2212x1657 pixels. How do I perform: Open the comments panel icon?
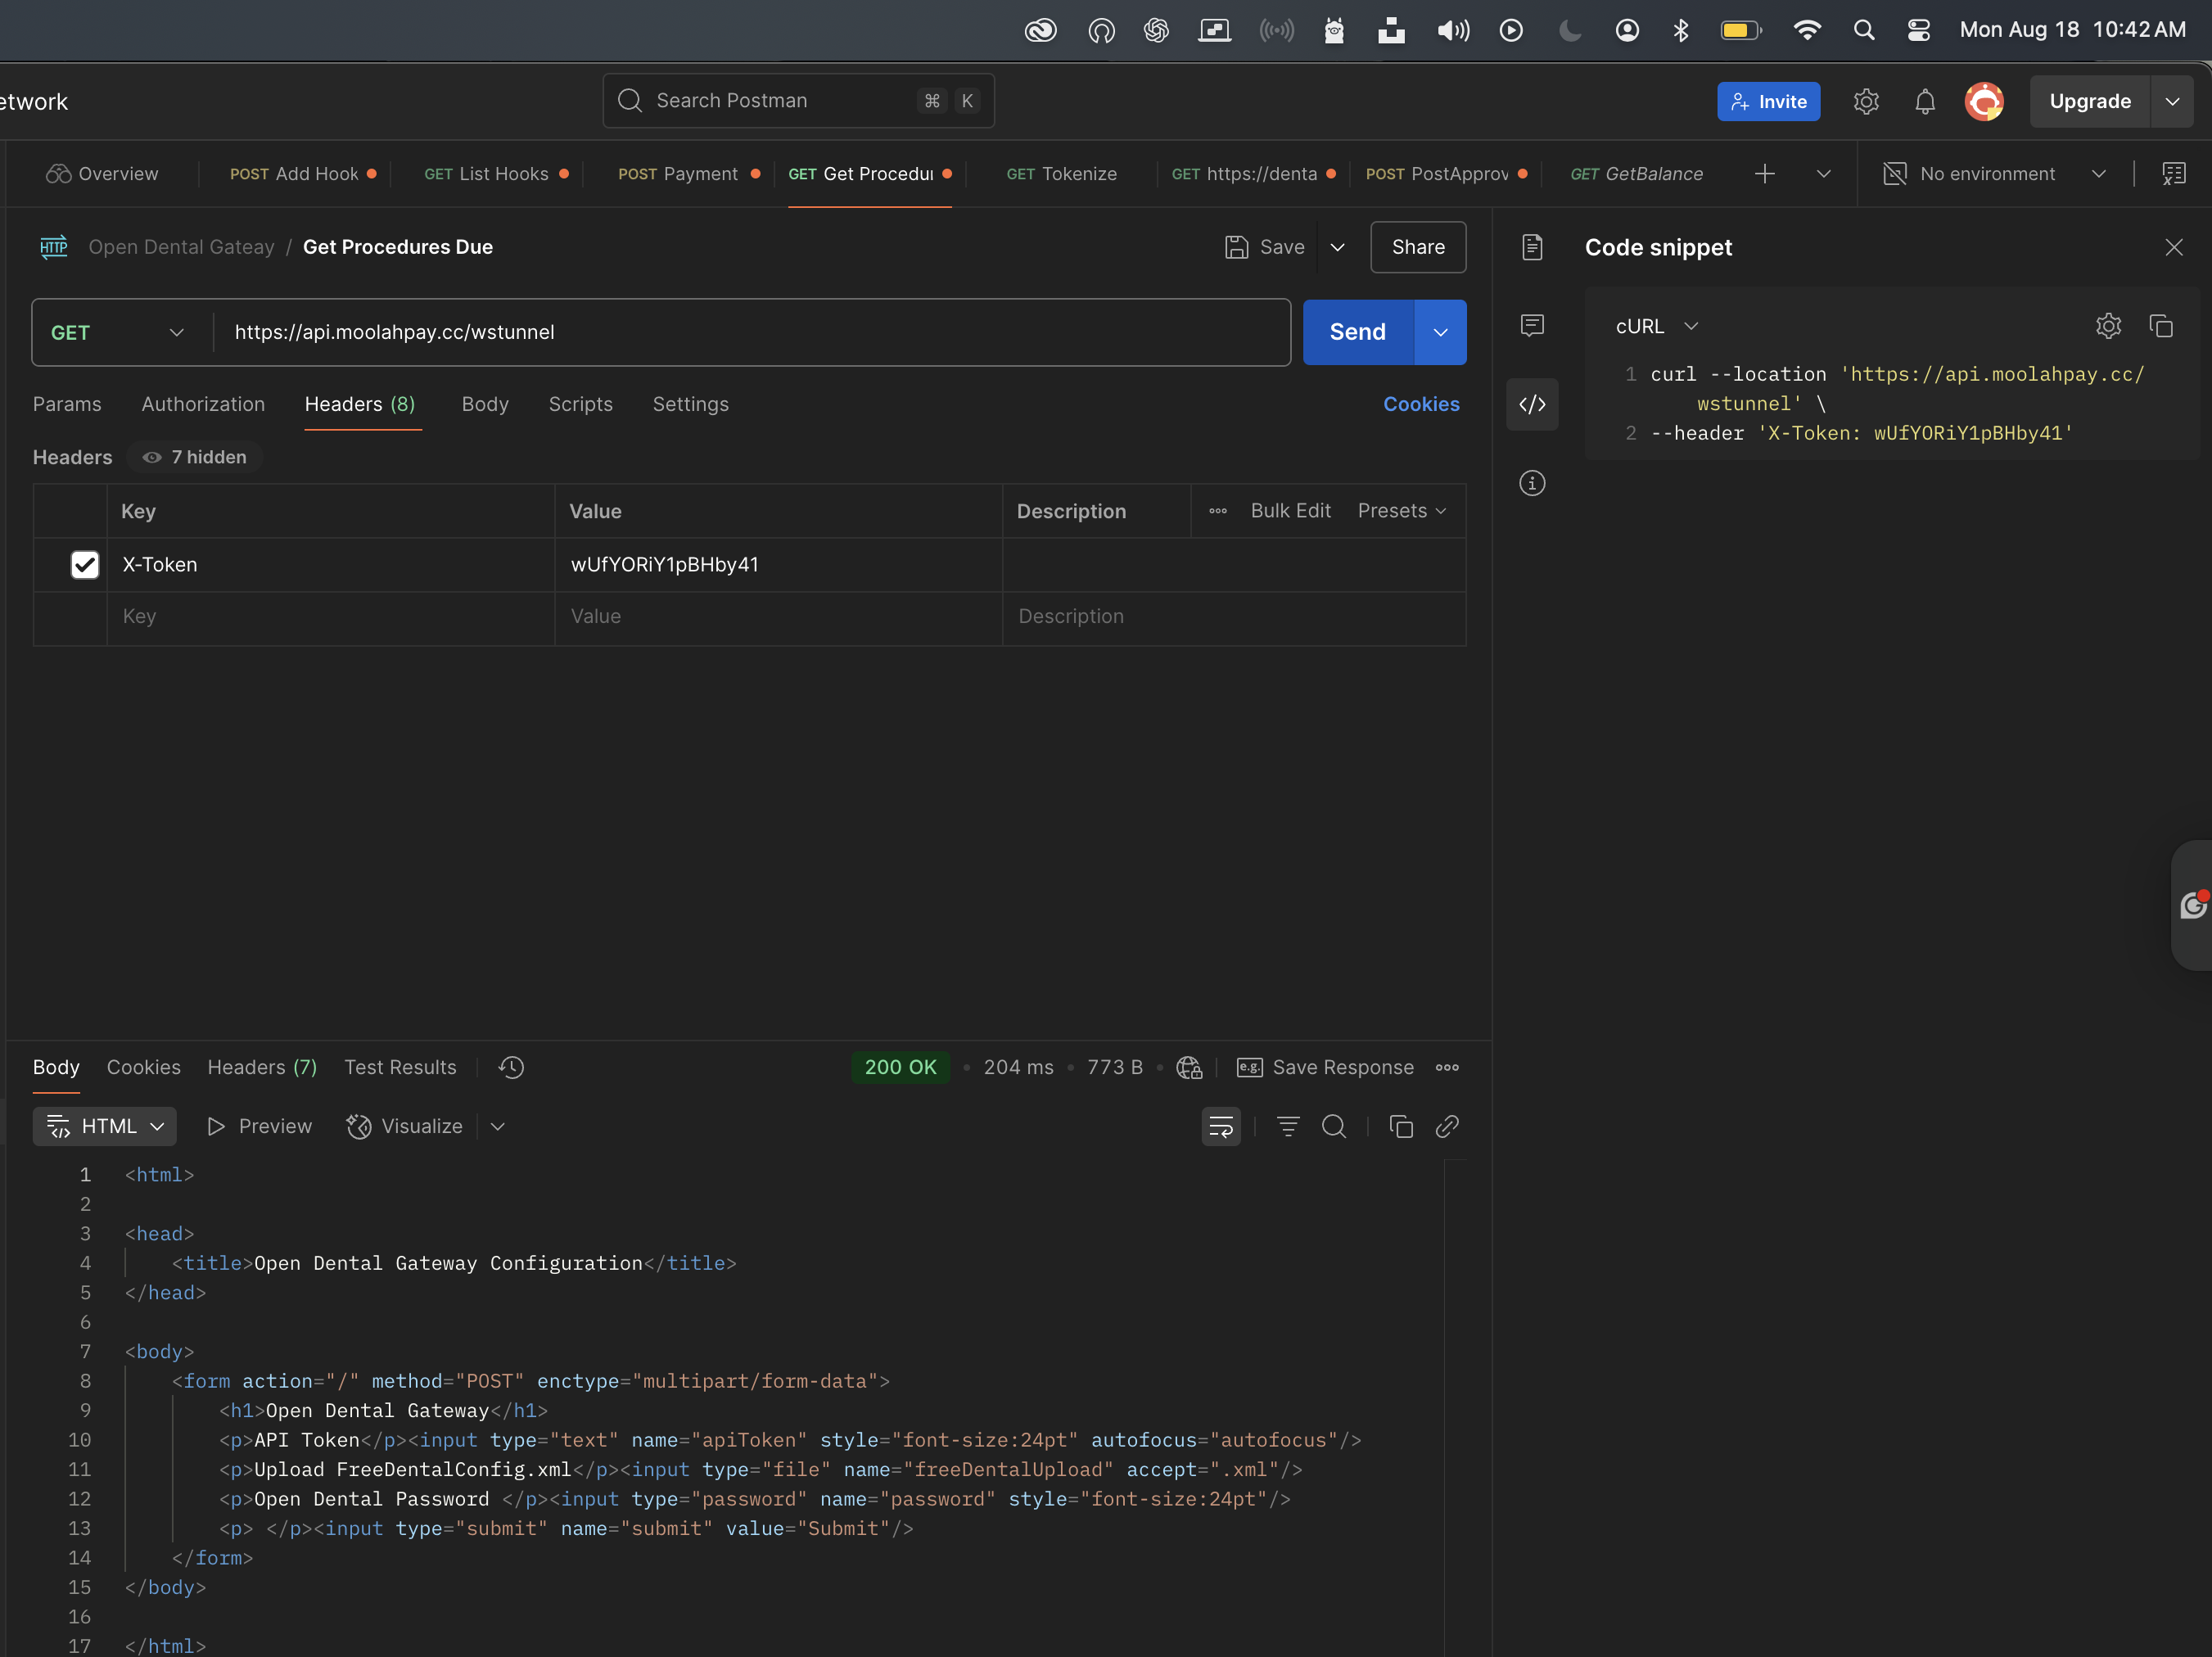point(1532,325)
